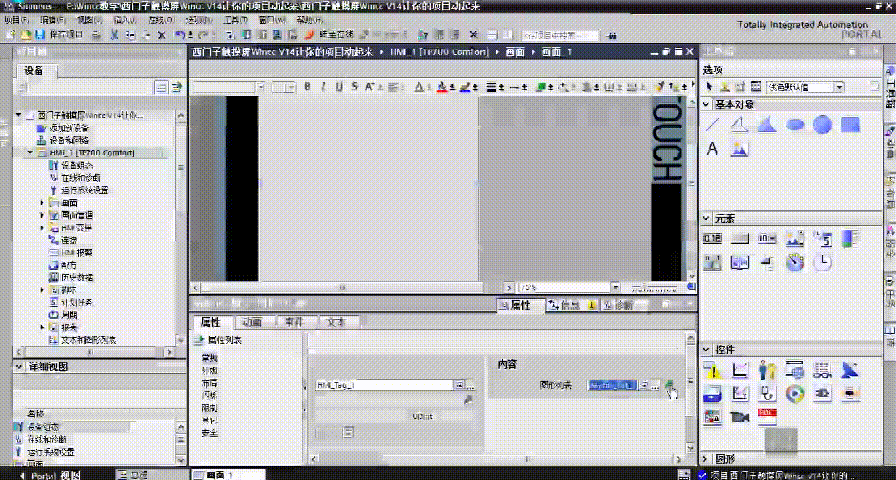Pick the Symbolic I/O field element icon

click(x=767, y=238)
